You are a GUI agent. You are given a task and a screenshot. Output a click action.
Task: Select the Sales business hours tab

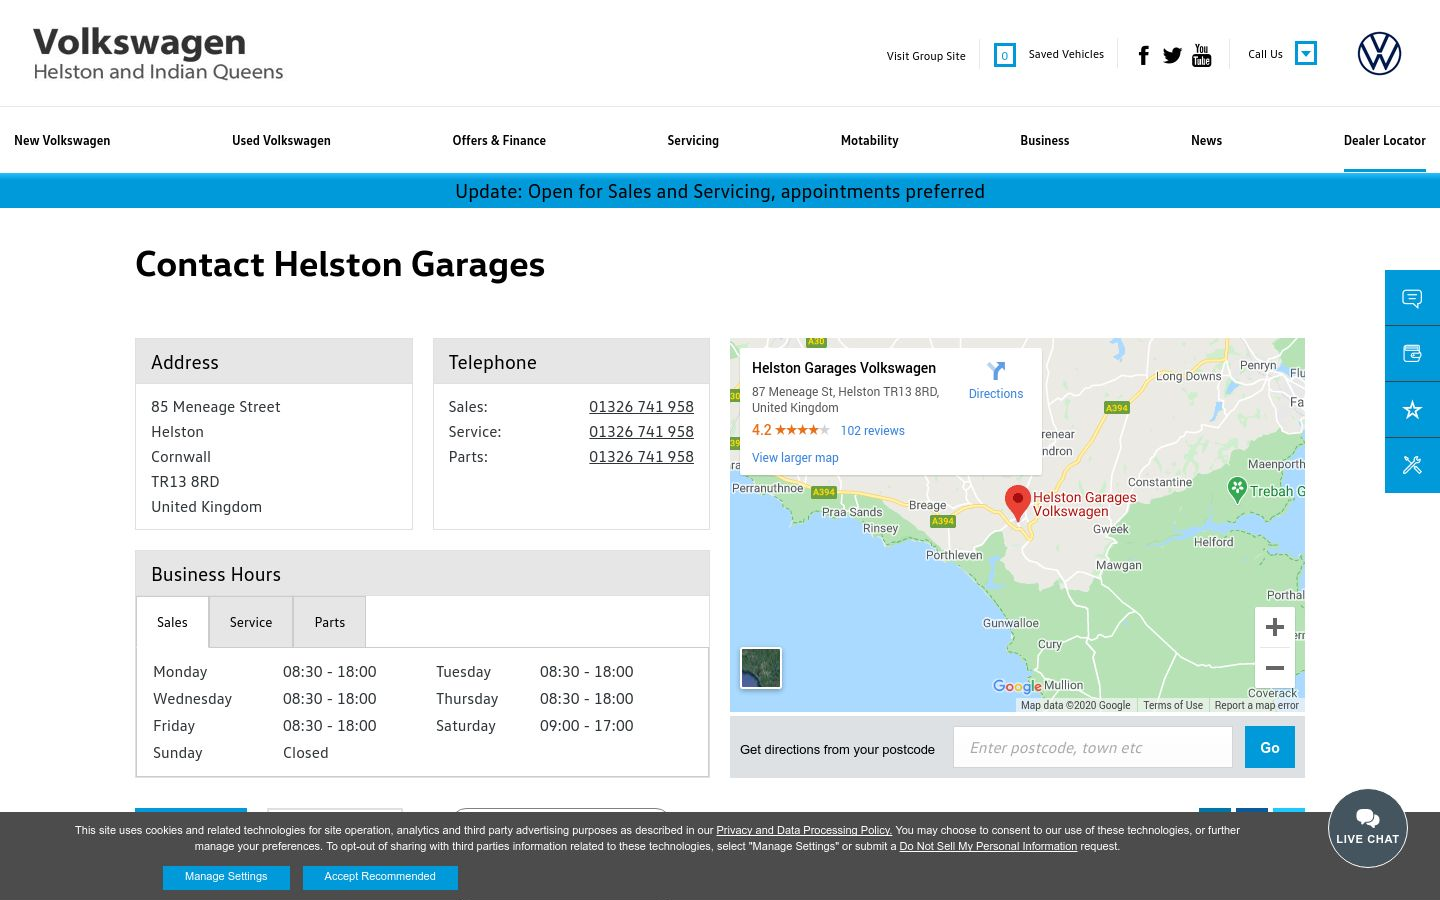tap(172, 622)
